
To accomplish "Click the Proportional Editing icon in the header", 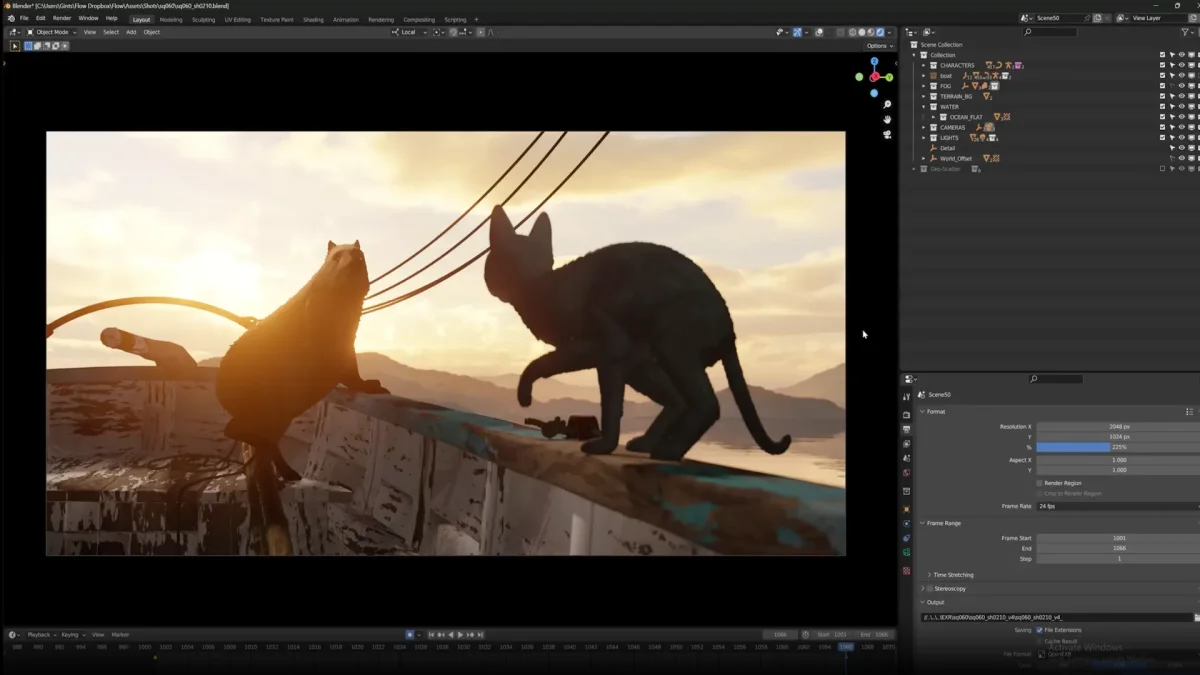I will click(x=481, y=31).
